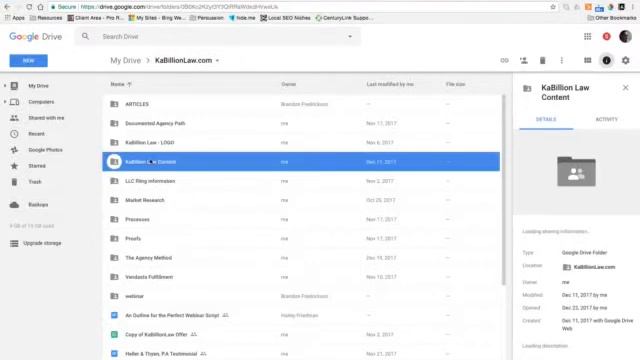Open the settings gear icon
Image resolution: width=640 pixels, height=360 pixels.
[x=625, y=60]
